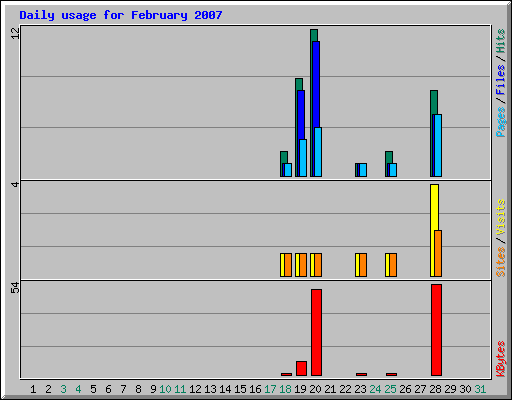The height and width of the screenshot is (400, 512).
Task: Click day label 19 on x-axis
Action: click(300, 389)
